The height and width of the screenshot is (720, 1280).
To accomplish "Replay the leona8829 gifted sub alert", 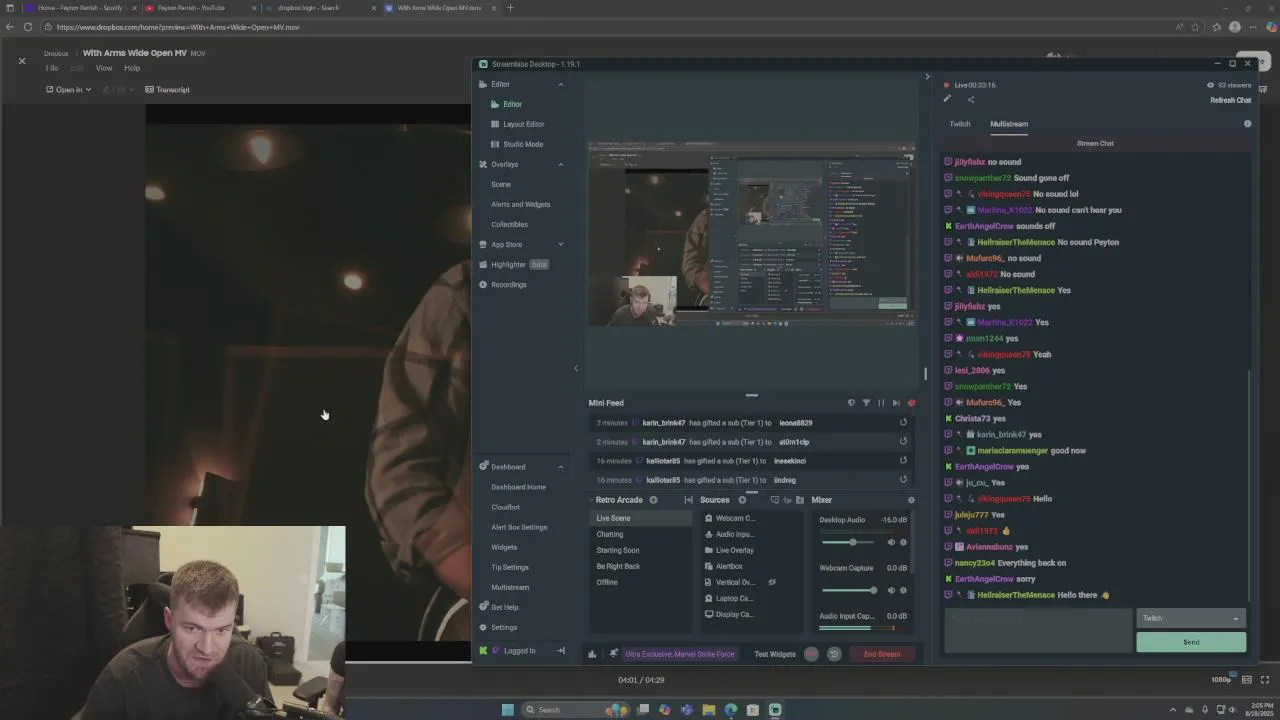I will pyautogui.click(x=903, y=423).
